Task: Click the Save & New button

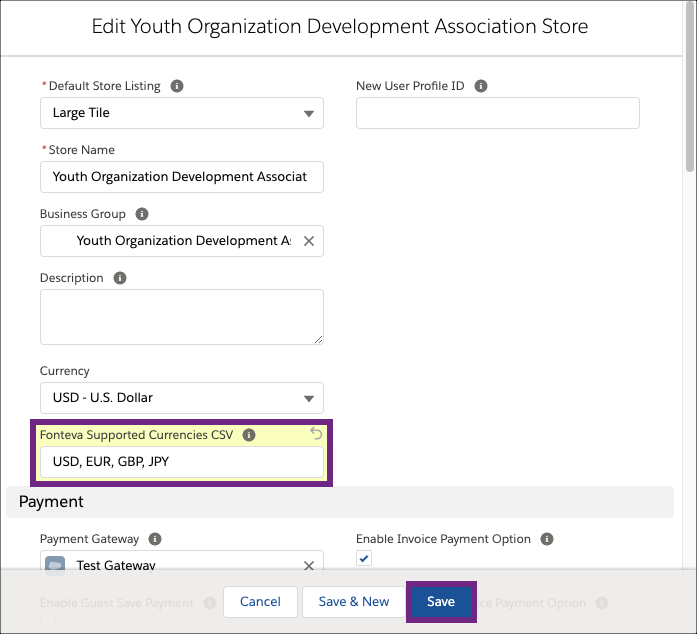Action: 354,602
